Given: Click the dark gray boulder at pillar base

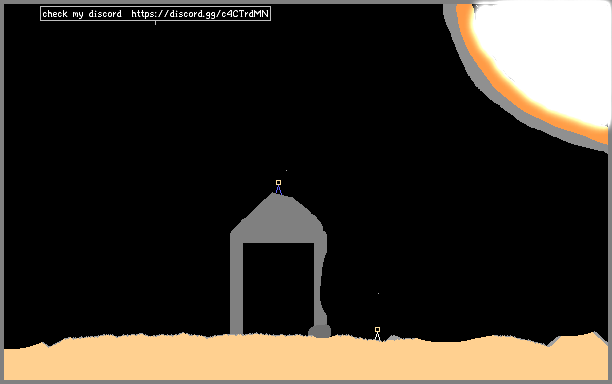Looking at the screenshot, I should pyautogui.click(x=320, y=331).
